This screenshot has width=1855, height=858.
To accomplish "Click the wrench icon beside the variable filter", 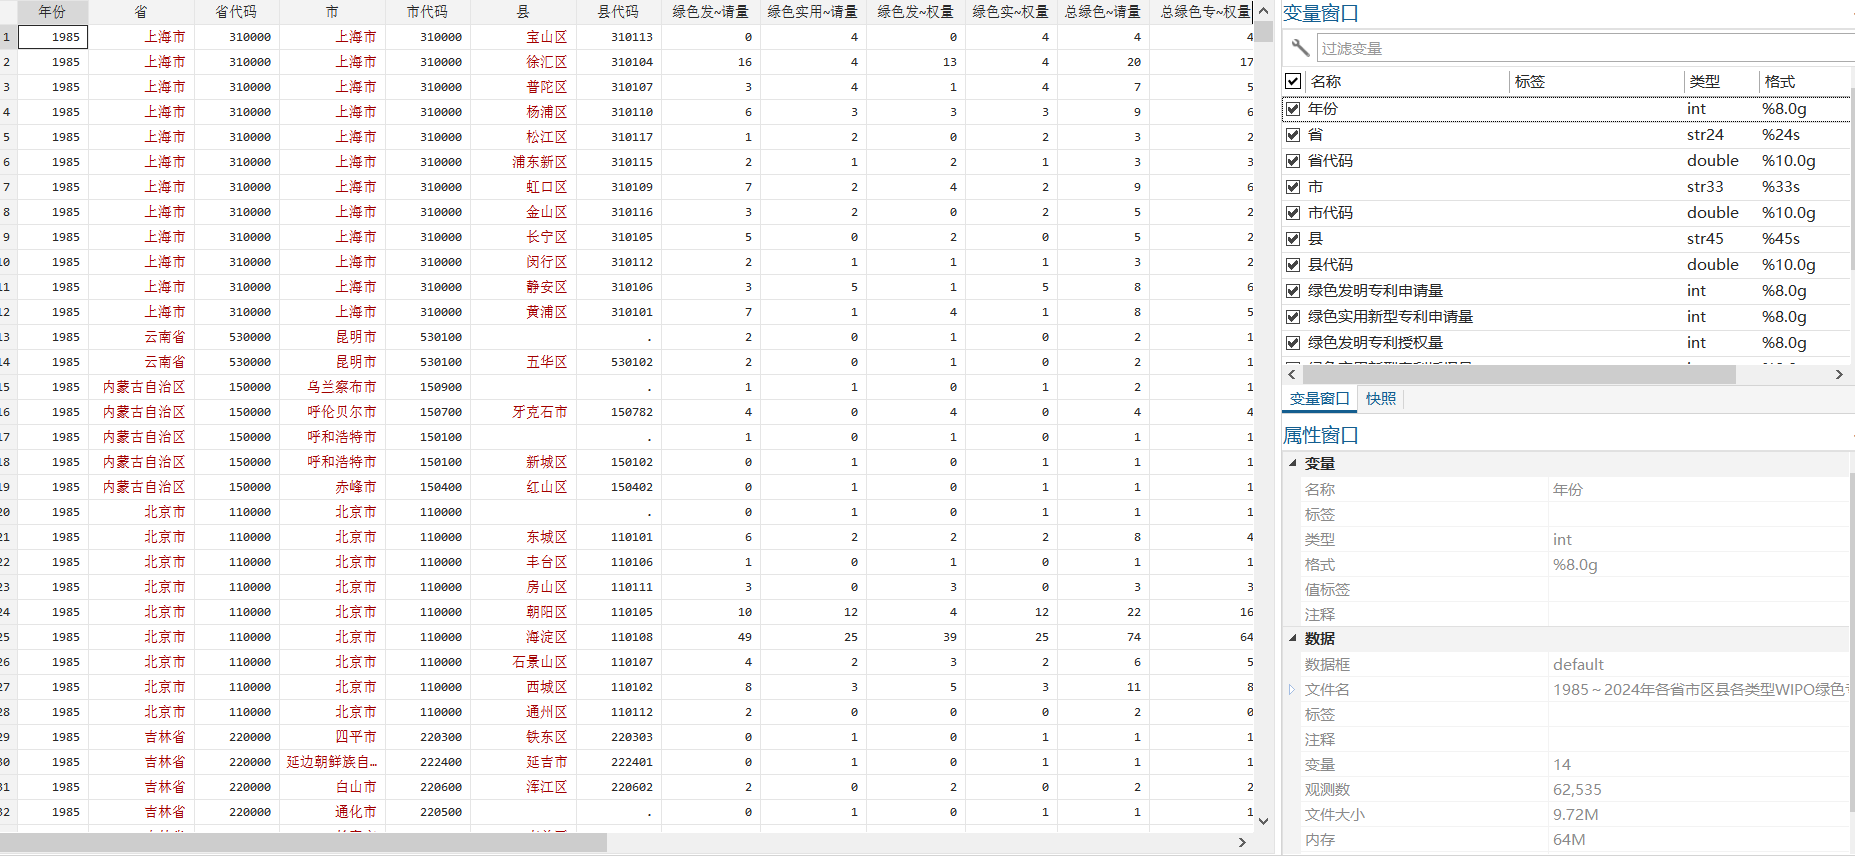I will (1300, 48).
